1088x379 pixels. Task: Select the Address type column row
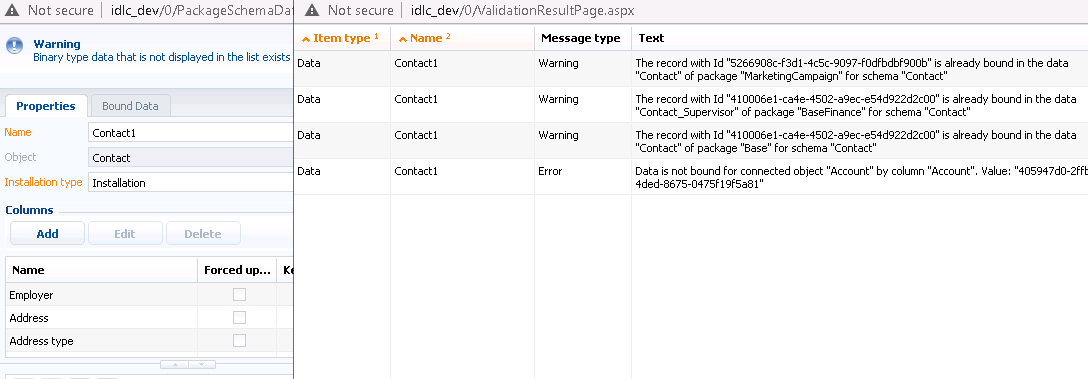(150, 340)
